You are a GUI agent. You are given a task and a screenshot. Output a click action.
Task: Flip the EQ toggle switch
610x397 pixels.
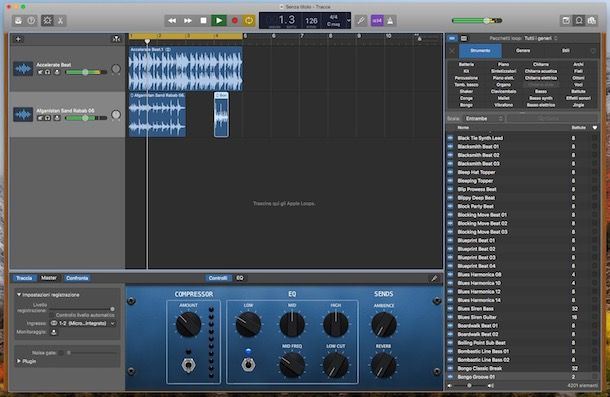click(248, 364)
